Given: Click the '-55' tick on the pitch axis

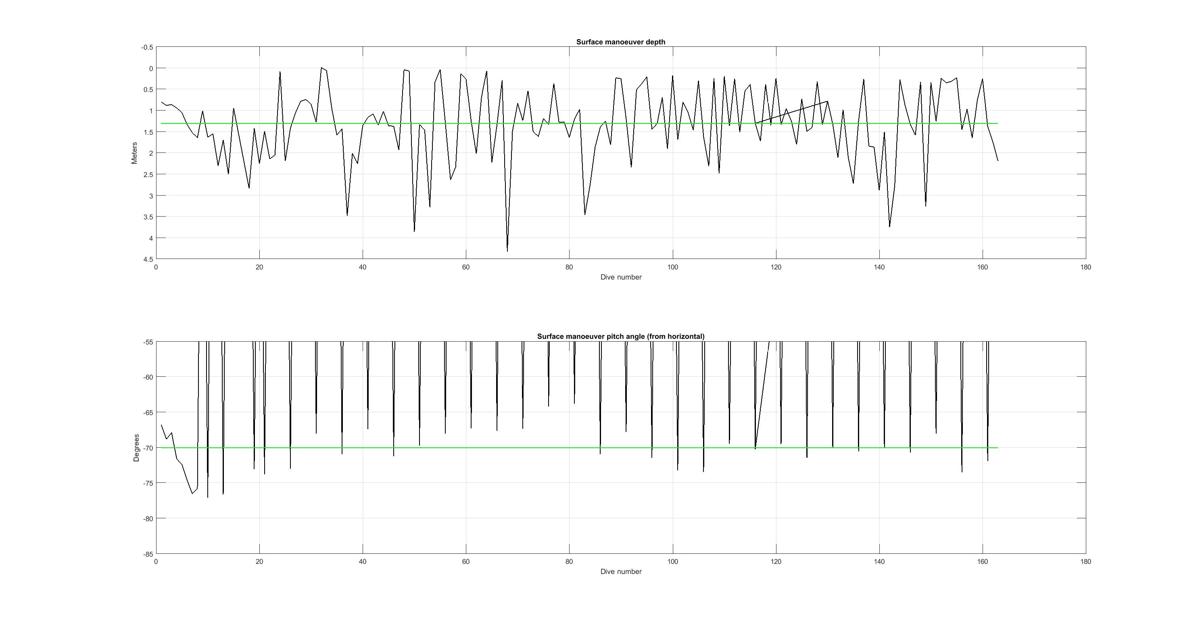Looking at the screenshot, I should (x=149, y=342).
